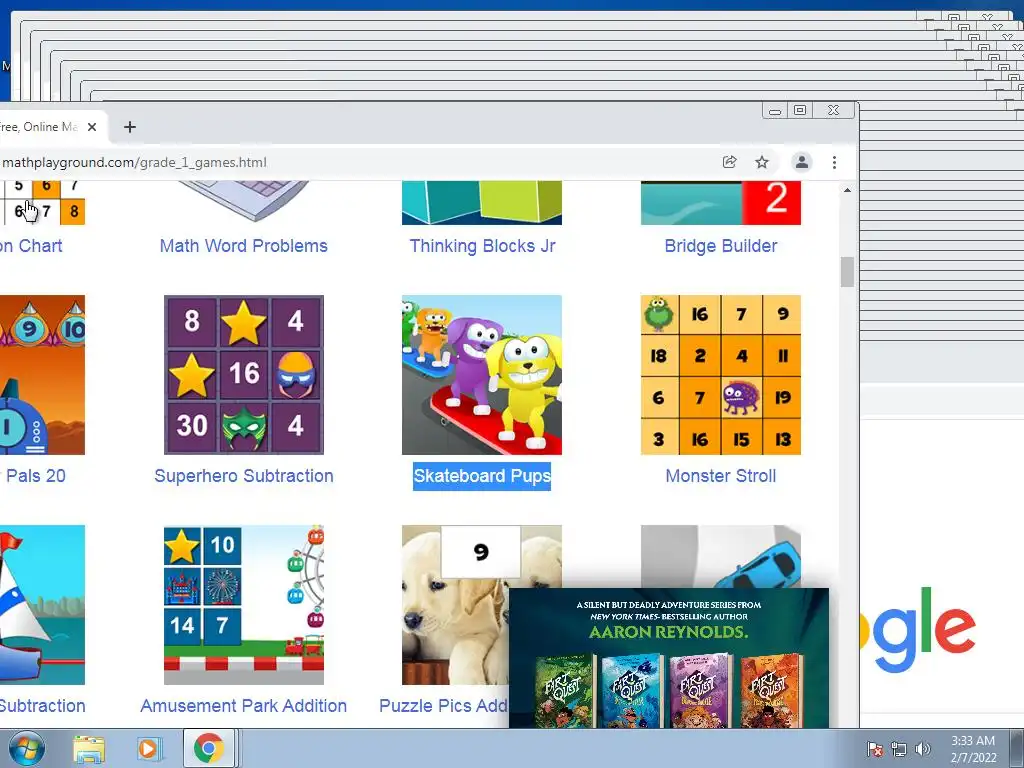Open the Thinking Blocks Jr link
This screenshot has height=768, width=1024.
tap(482, 246)
